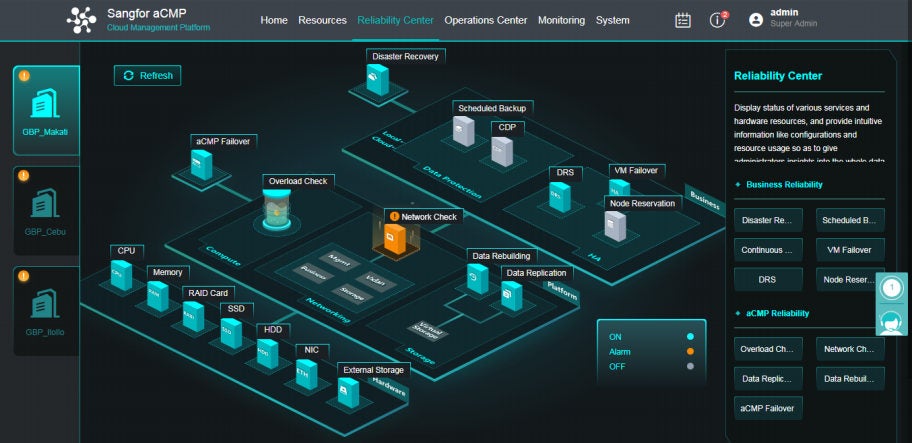This screenshot has width=913, height=443.
Task: Click the Network Ch... button in side panel
Action: point(850,349)
